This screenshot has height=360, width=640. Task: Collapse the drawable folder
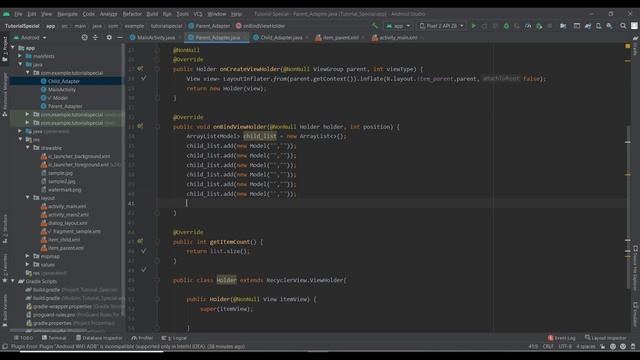[28, 148]
